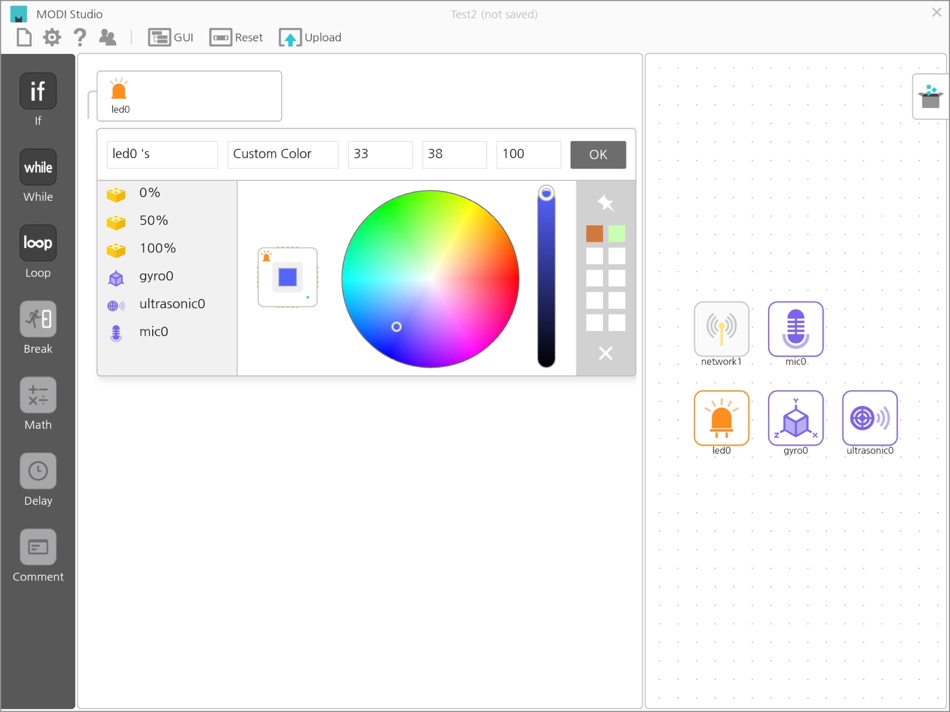Open help question mark icon
This screenshot has width=950, height=712.
[x=79, y=38]
